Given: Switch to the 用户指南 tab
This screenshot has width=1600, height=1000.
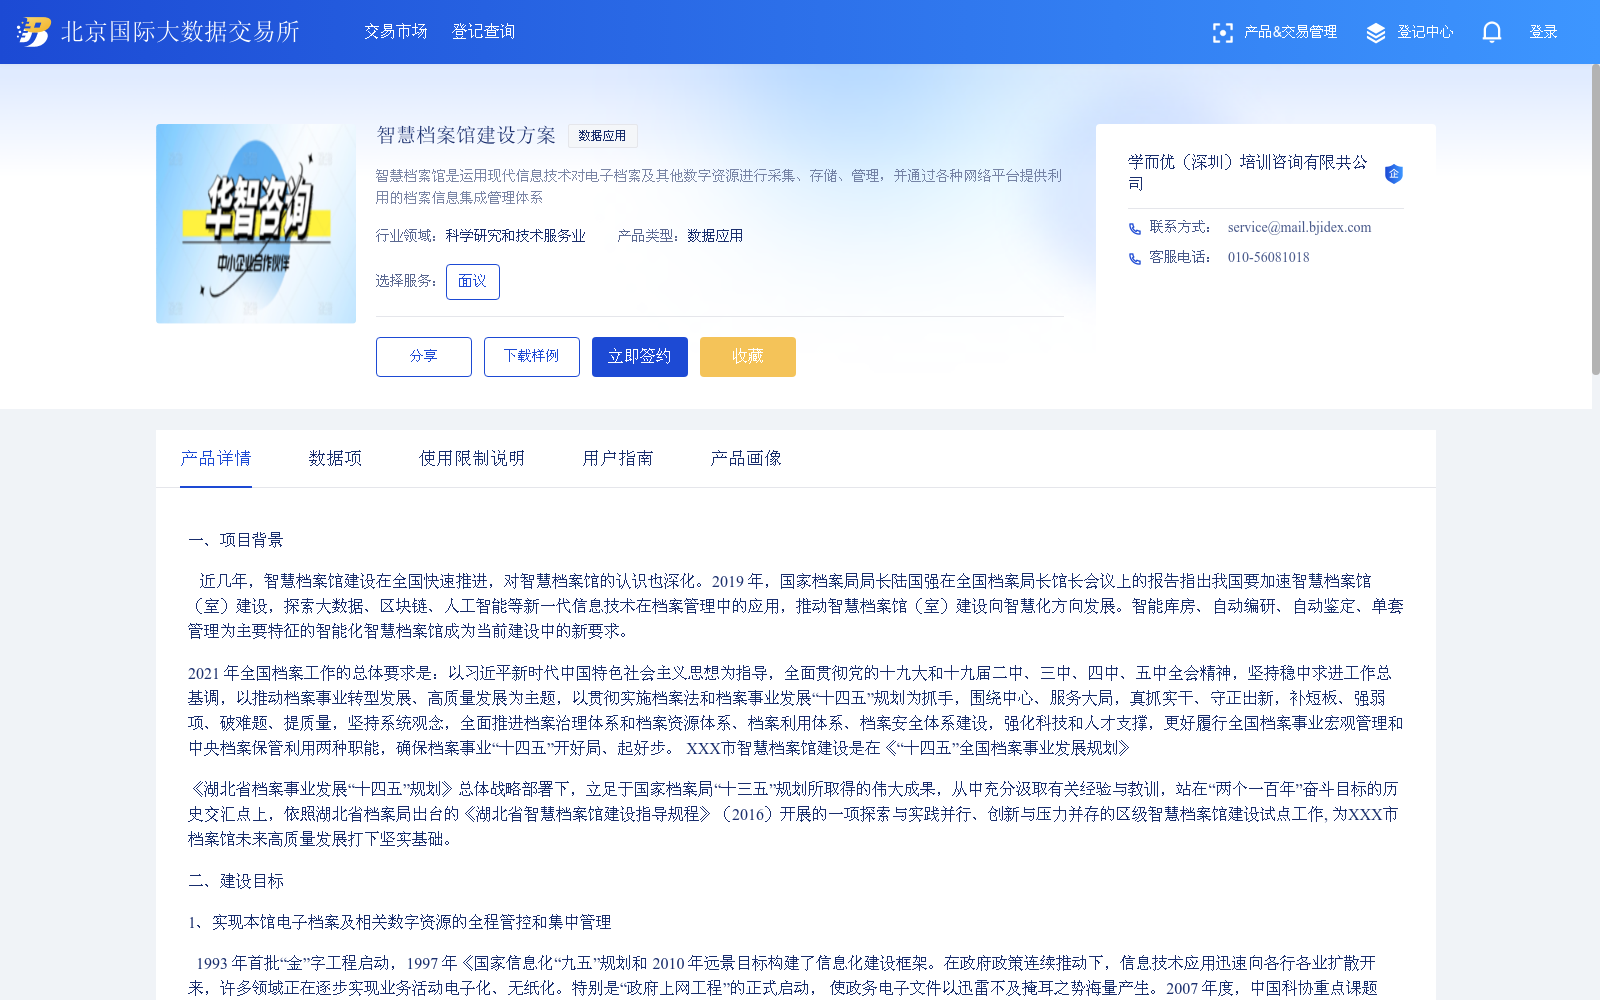Looking at the screenshot, I should 618,458.
